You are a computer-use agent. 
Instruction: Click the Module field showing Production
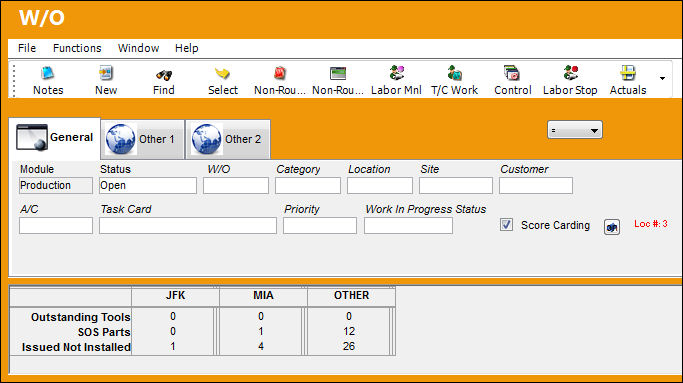click(x=56, y=186)
